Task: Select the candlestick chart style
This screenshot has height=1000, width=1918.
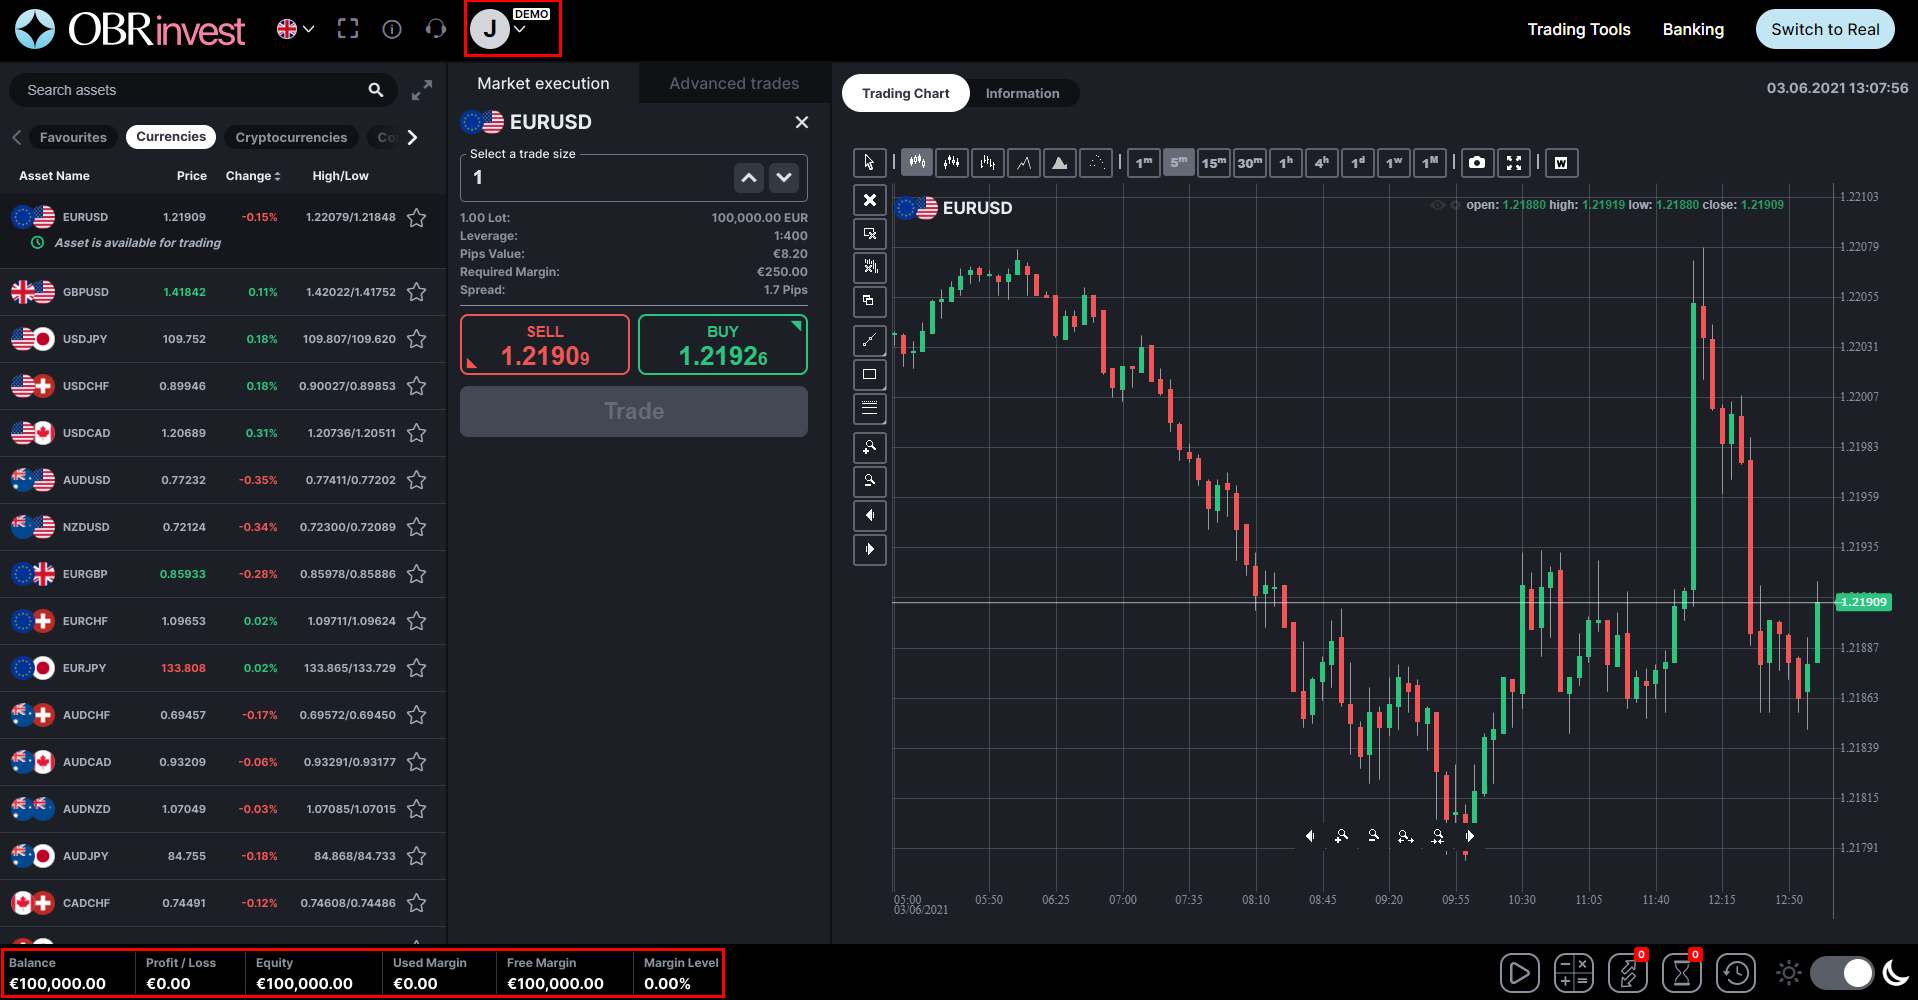Action: pyautogui.click(x=916, y=162)
